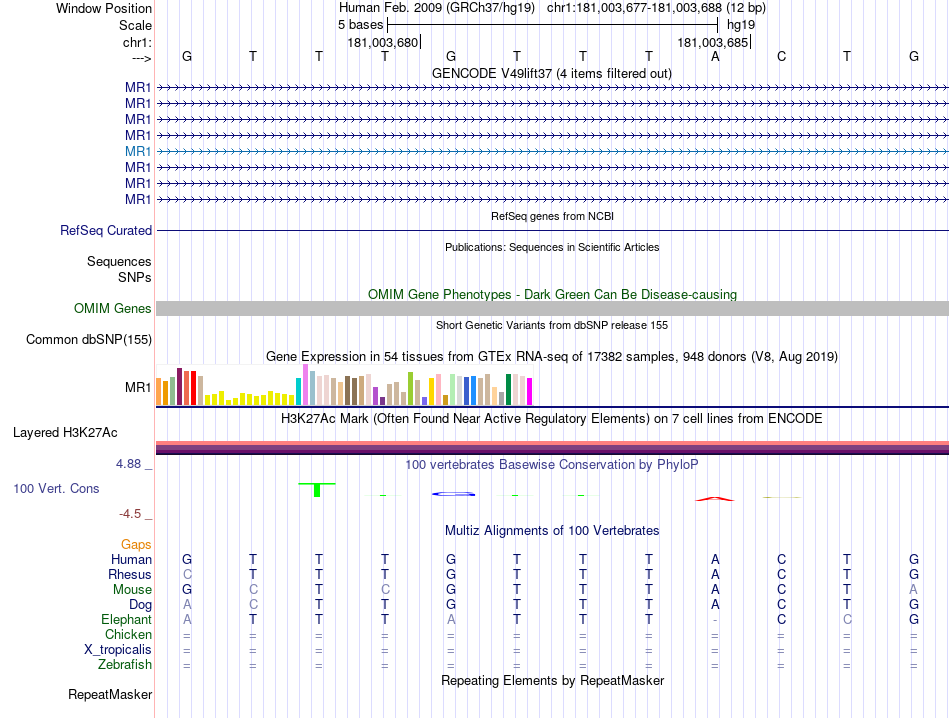Click the C base in the reference sequence row

tap(781, 56)
